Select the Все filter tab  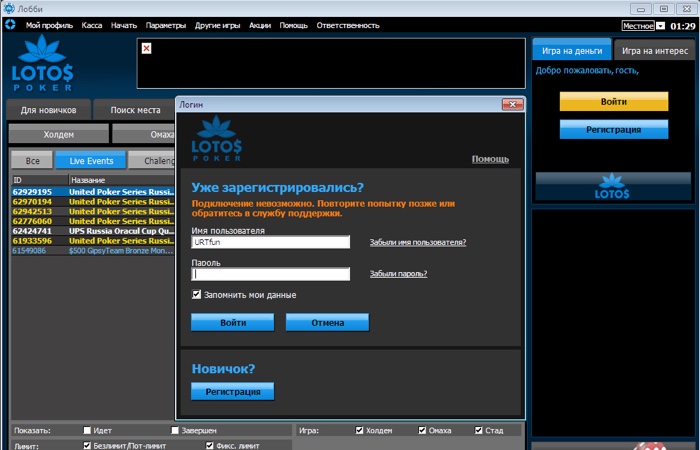click(32, 161)
